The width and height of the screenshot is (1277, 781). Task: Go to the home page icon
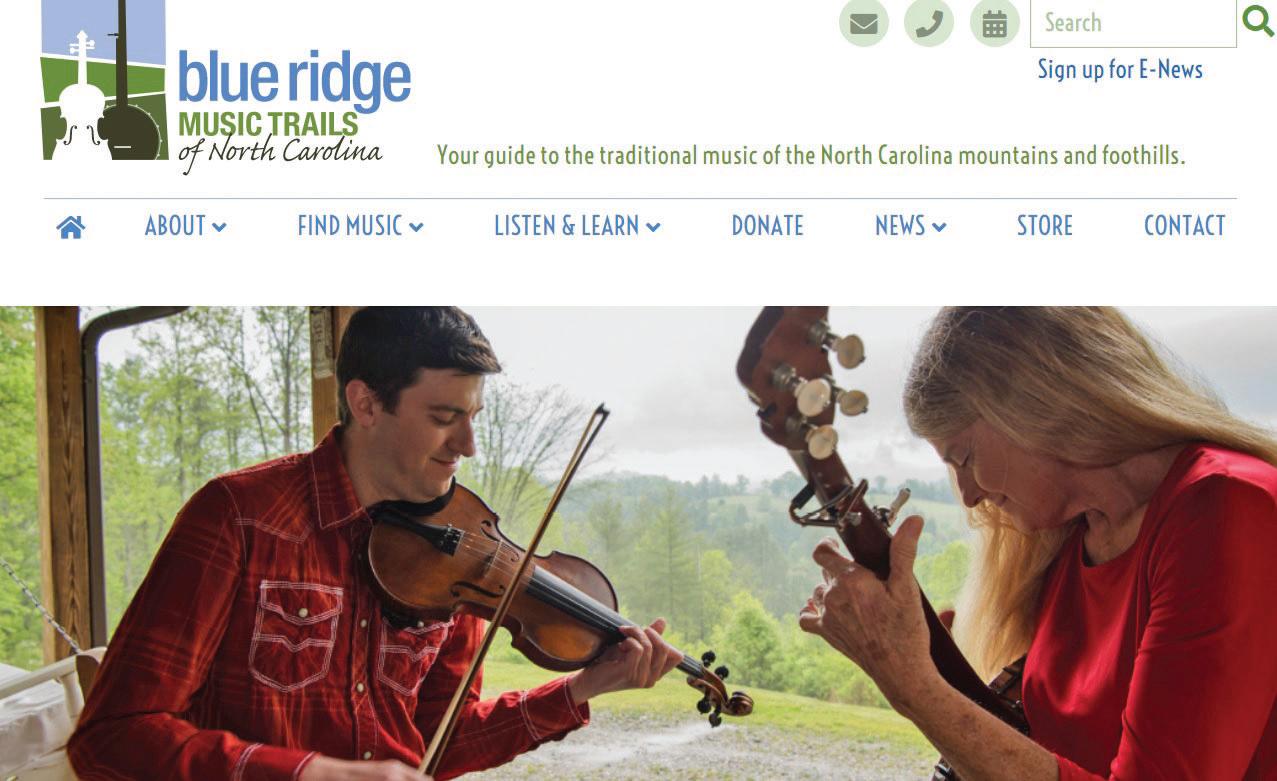[x=71, y=227]
